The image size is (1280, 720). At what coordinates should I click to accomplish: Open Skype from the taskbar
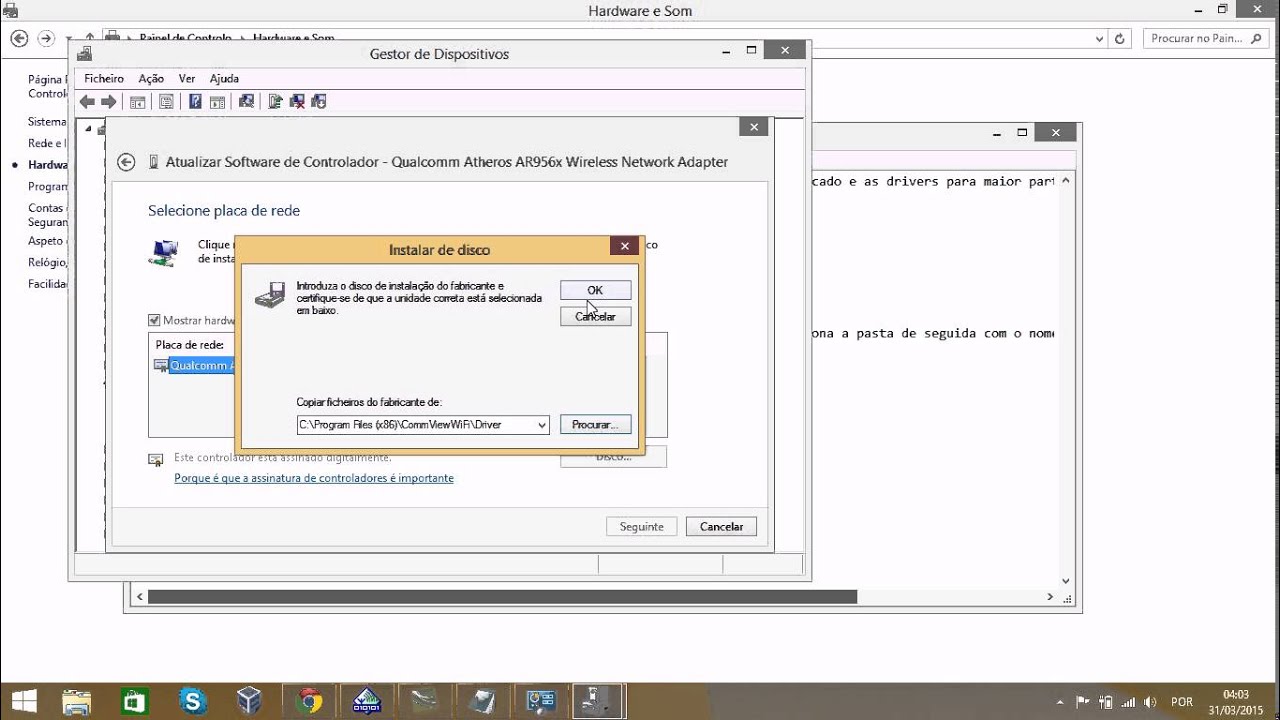[192, 701]
